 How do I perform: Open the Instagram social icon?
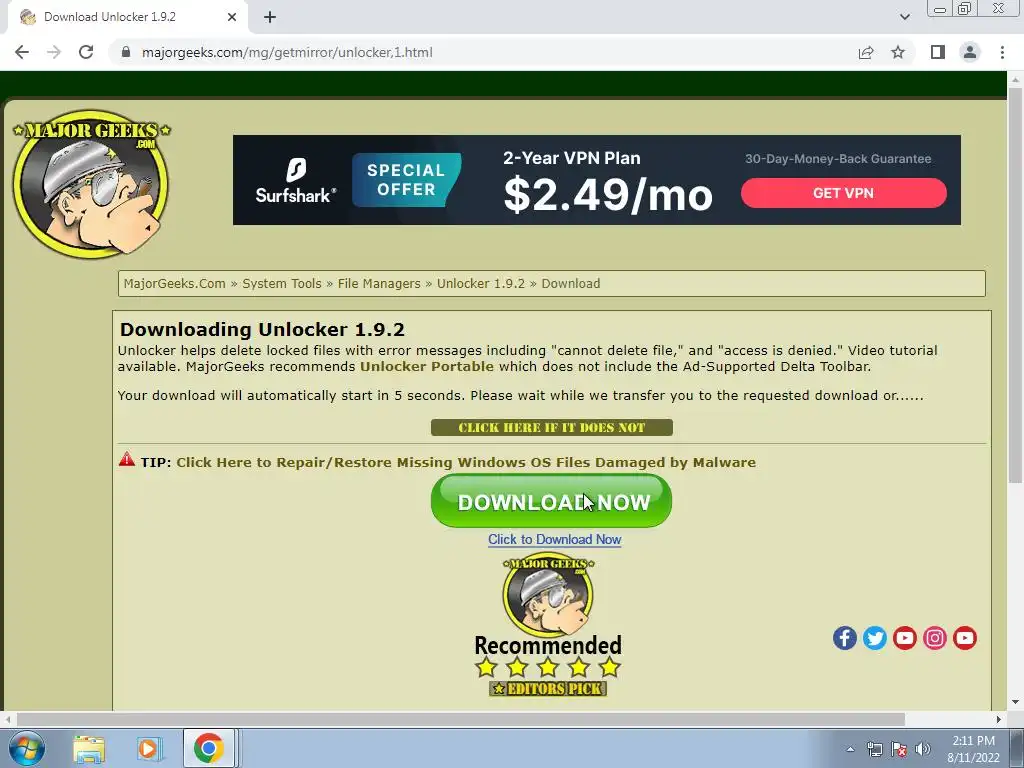(935, 638)
